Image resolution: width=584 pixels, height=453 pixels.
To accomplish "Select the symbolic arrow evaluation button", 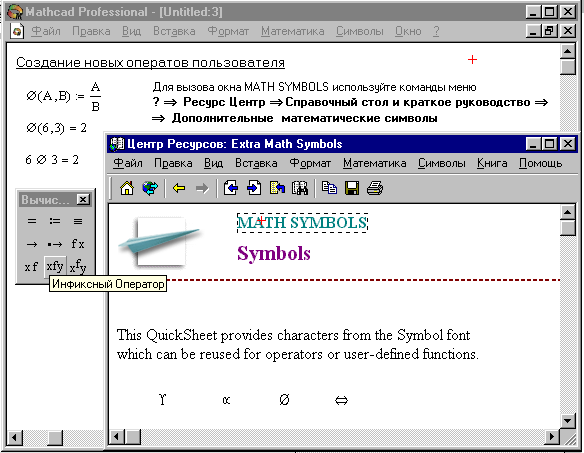I will (x=32, y=244).
